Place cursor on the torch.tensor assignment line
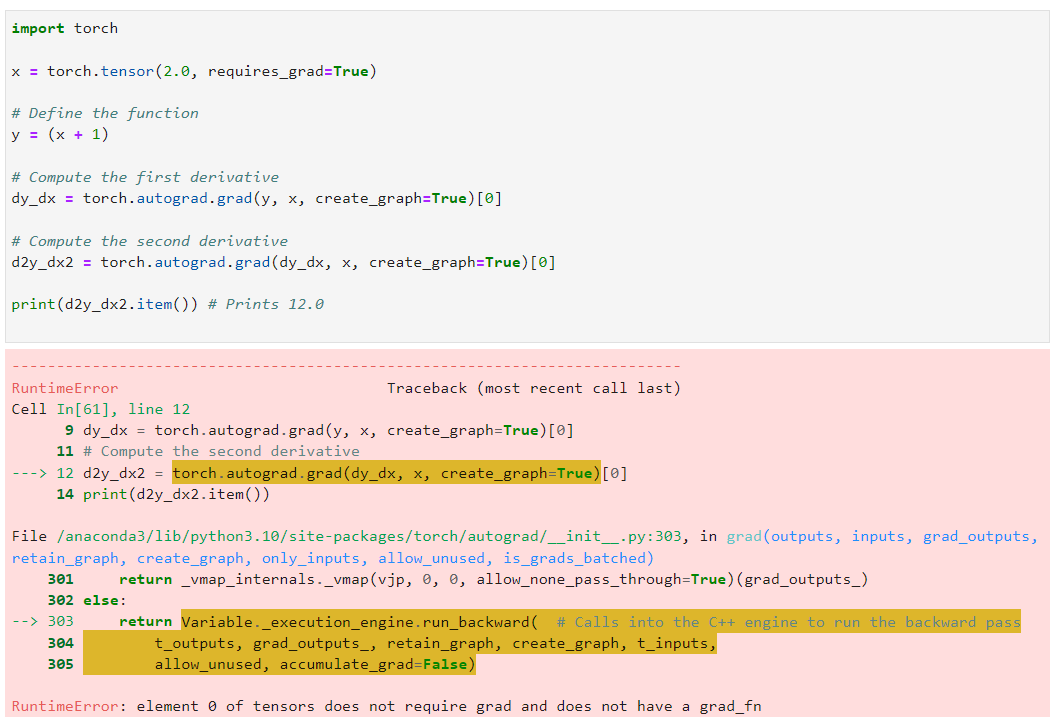 point(194,71)
